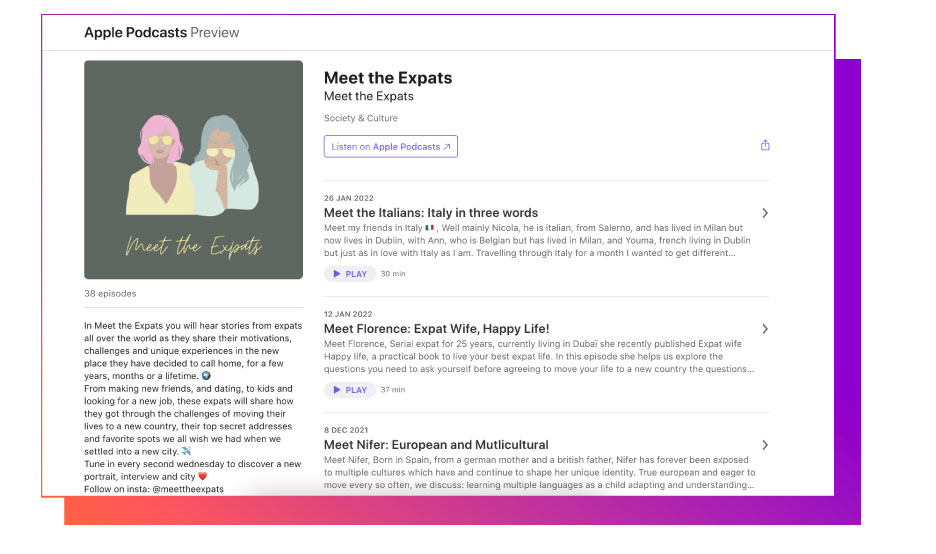The width and height of the screenshot is (936, 554).
Task: Click 'Follow on insta: @meettheexpats' text
Action: 154,489
